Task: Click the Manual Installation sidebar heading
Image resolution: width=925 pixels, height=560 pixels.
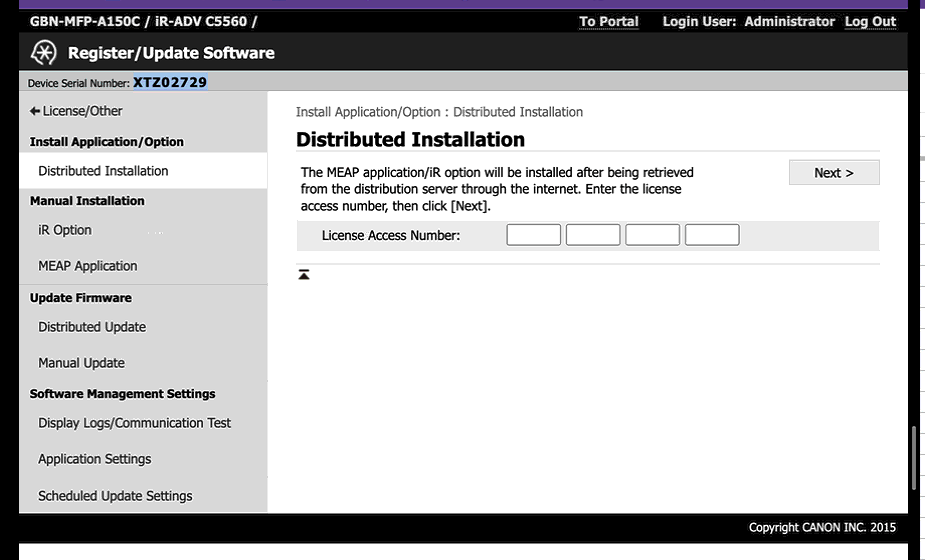Action: [x=87, y=201]
